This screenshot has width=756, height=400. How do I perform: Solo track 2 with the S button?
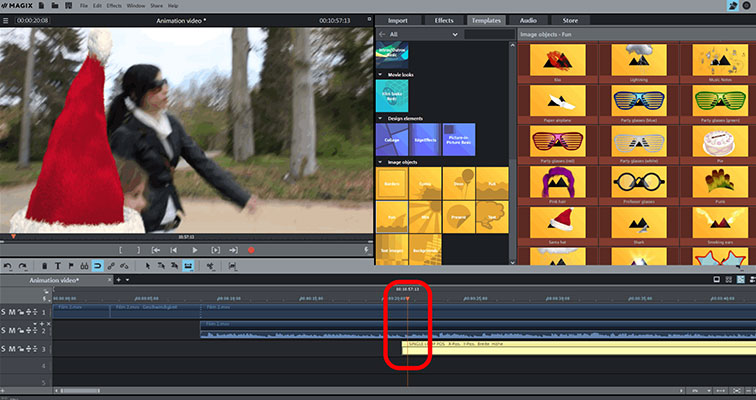pos(4,330)
